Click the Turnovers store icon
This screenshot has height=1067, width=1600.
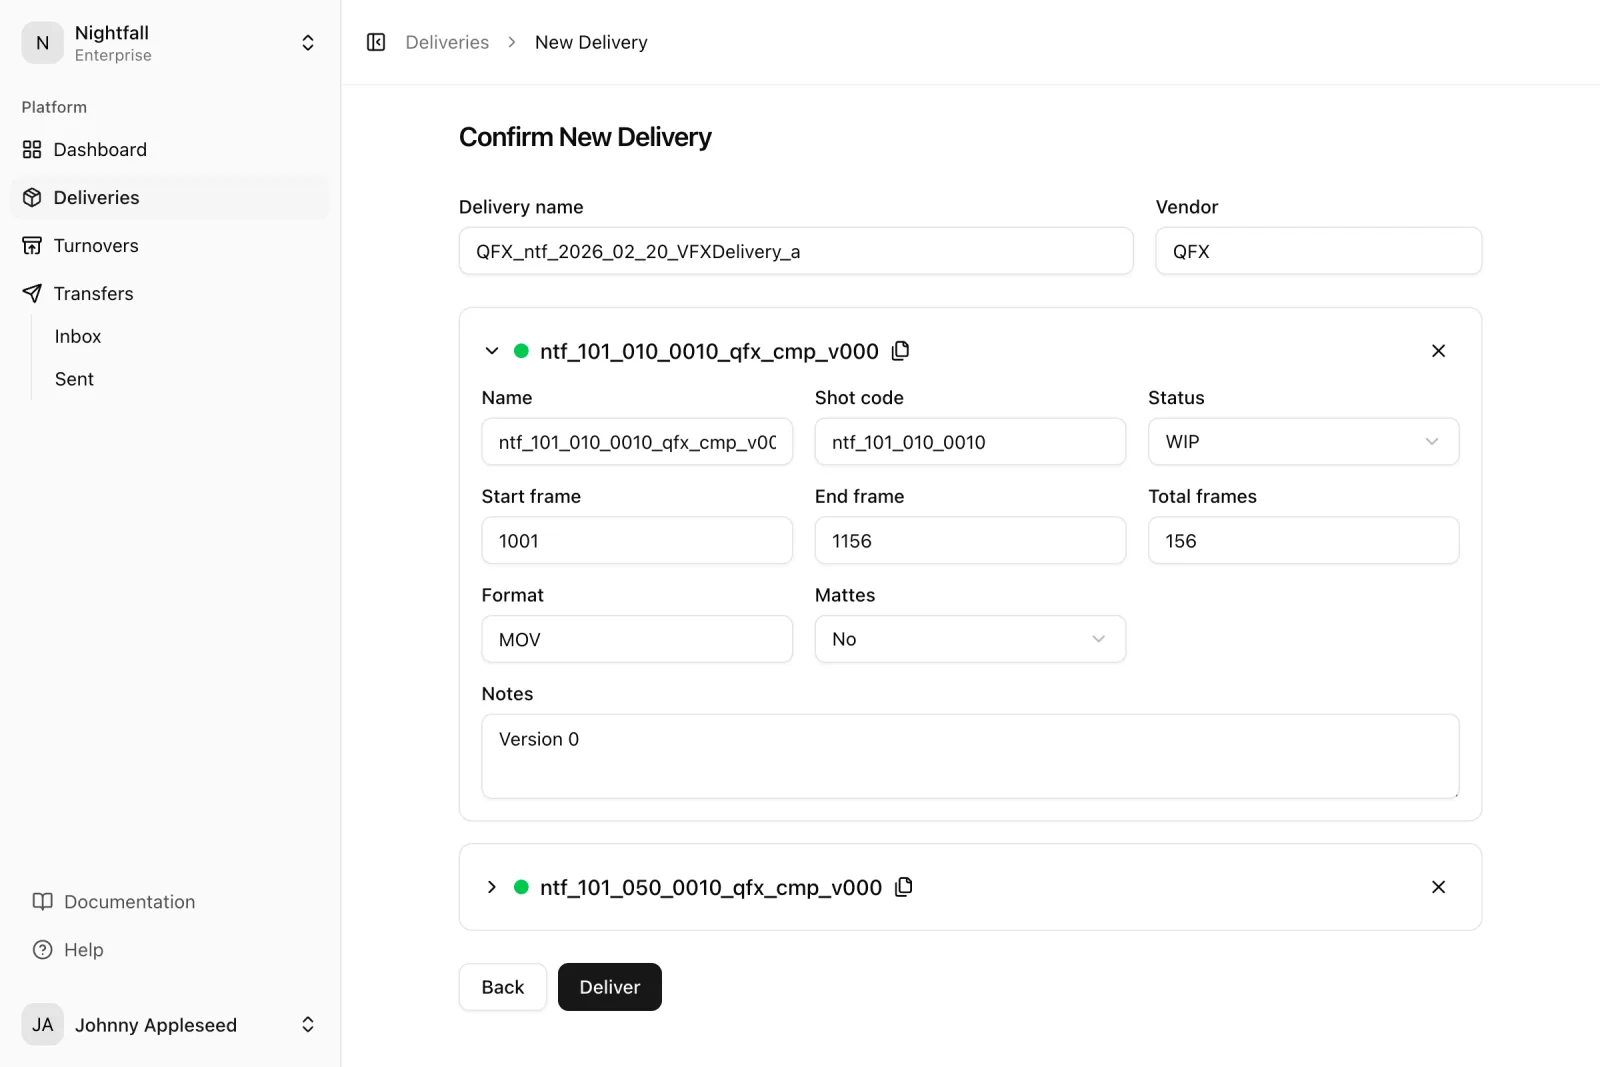pyautogui.click(x=32, y=246)
